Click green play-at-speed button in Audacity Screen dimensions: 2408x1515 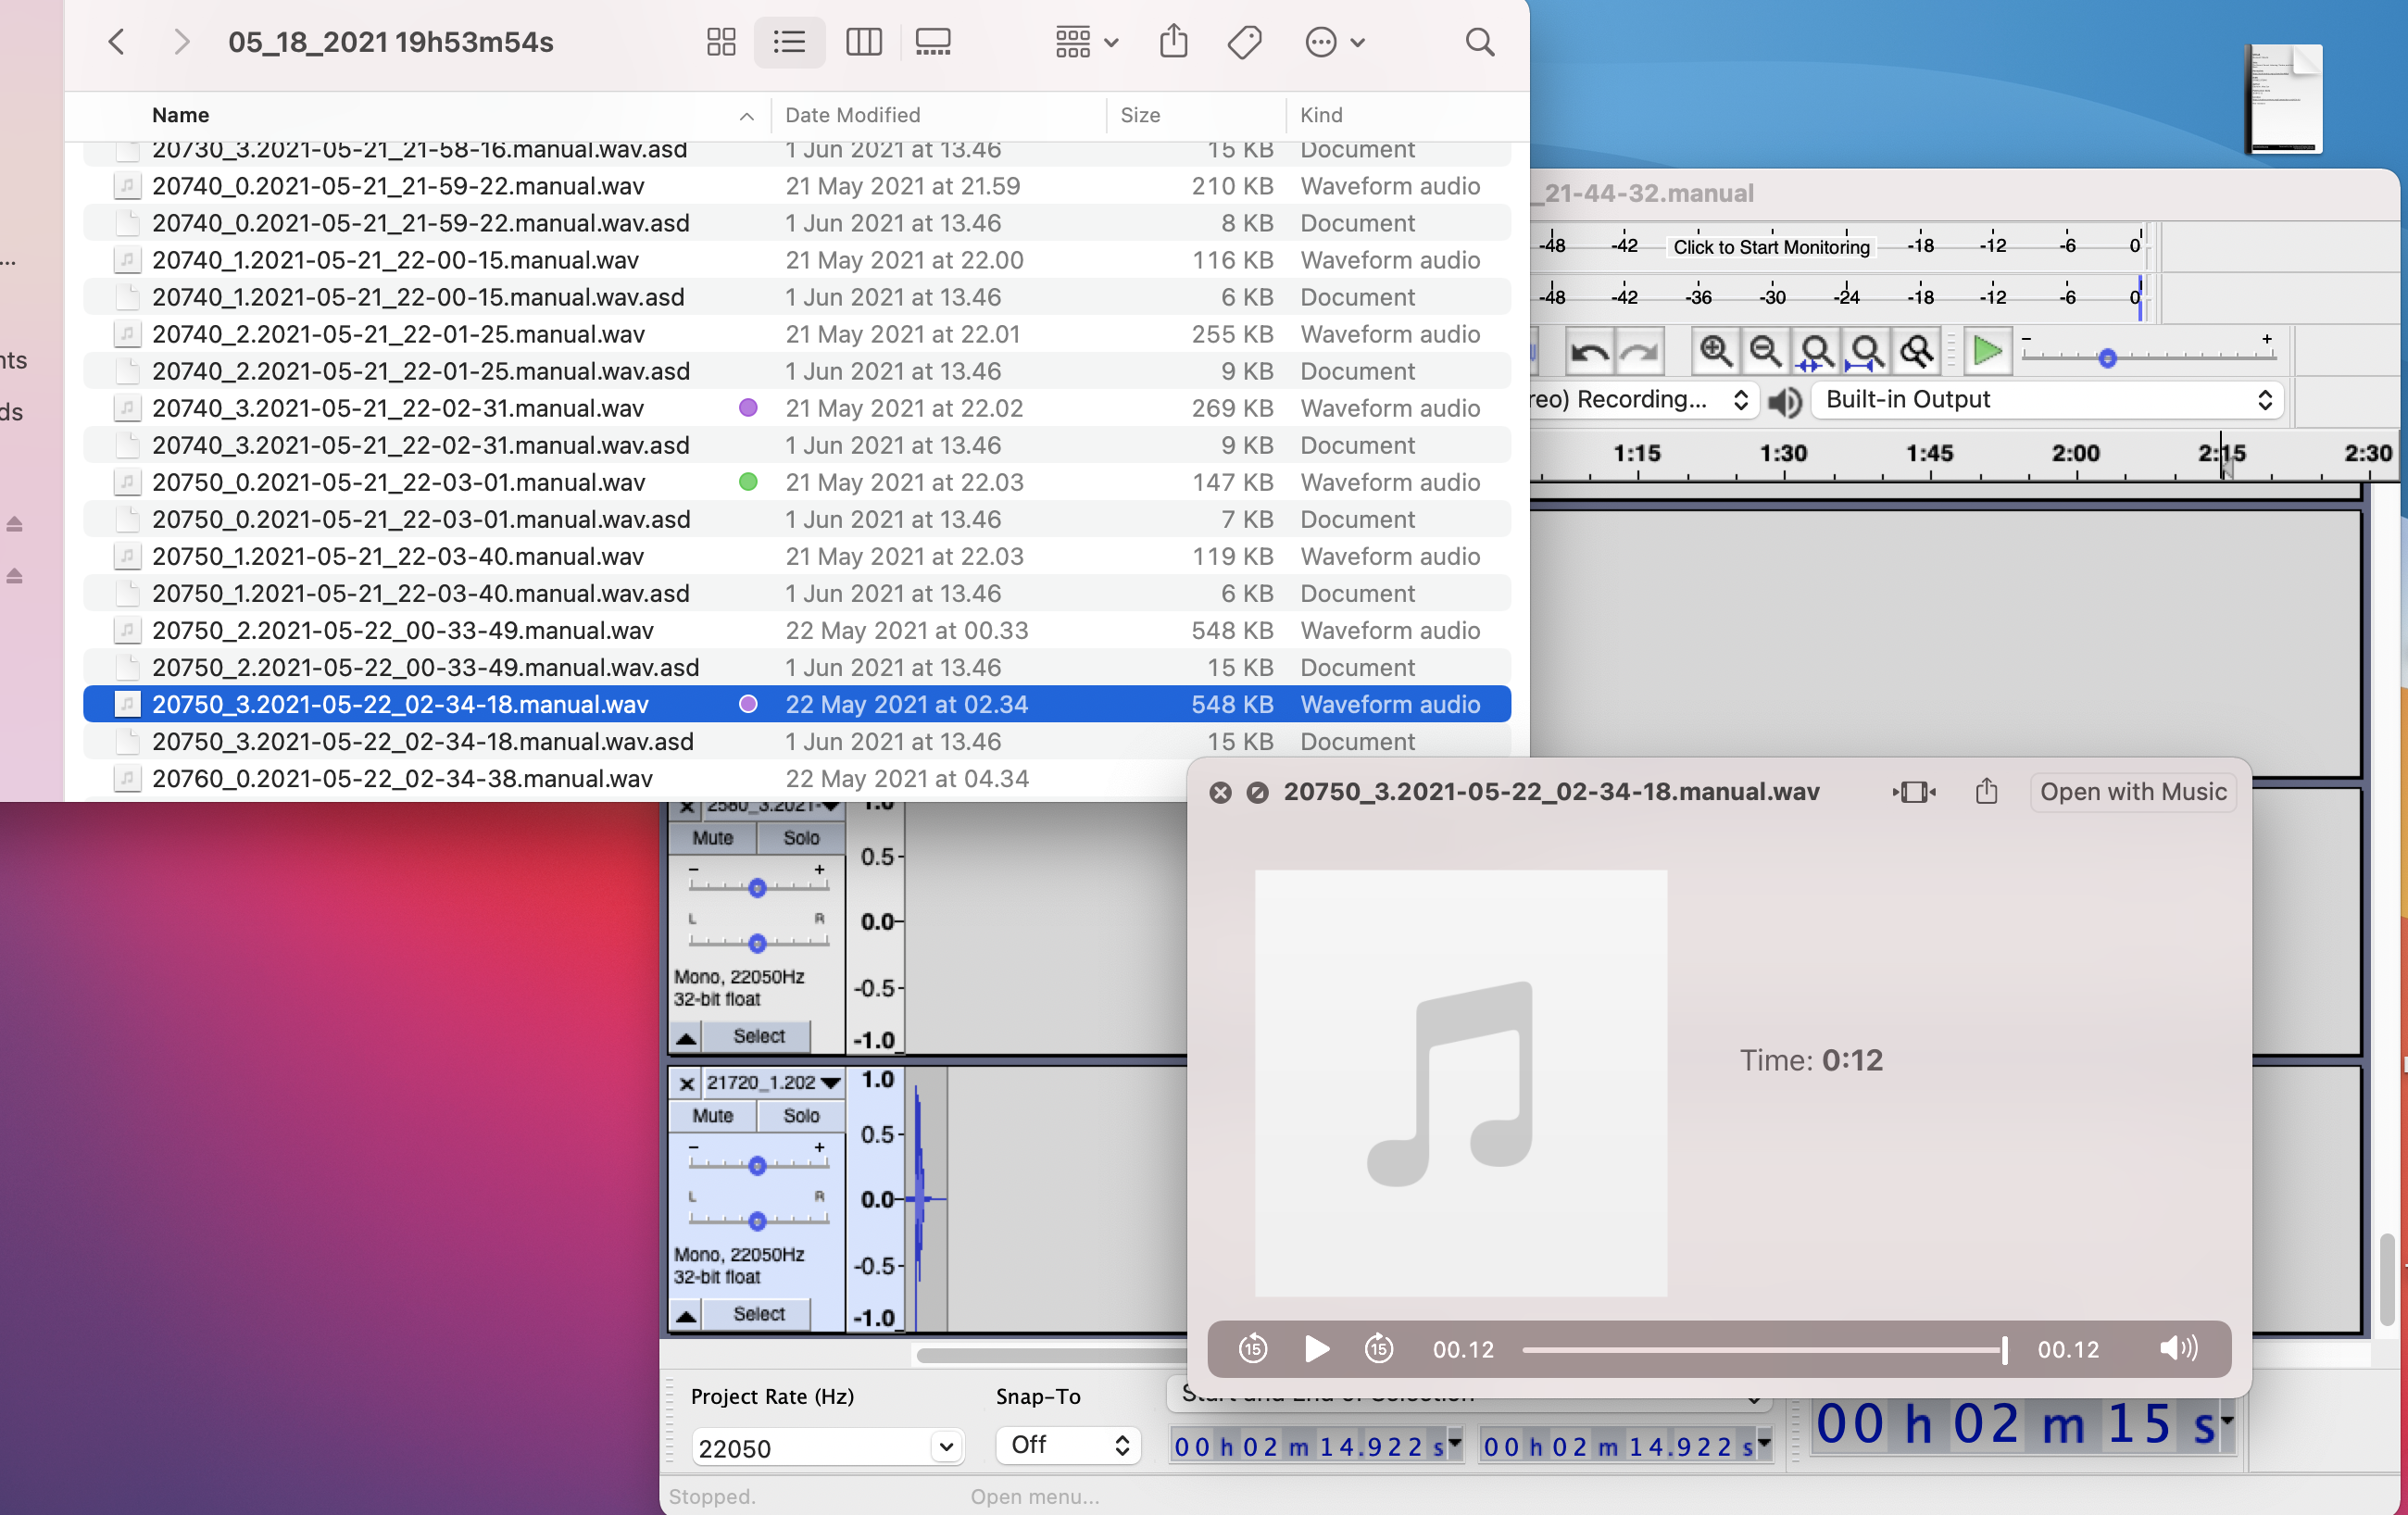[1986, 351]
